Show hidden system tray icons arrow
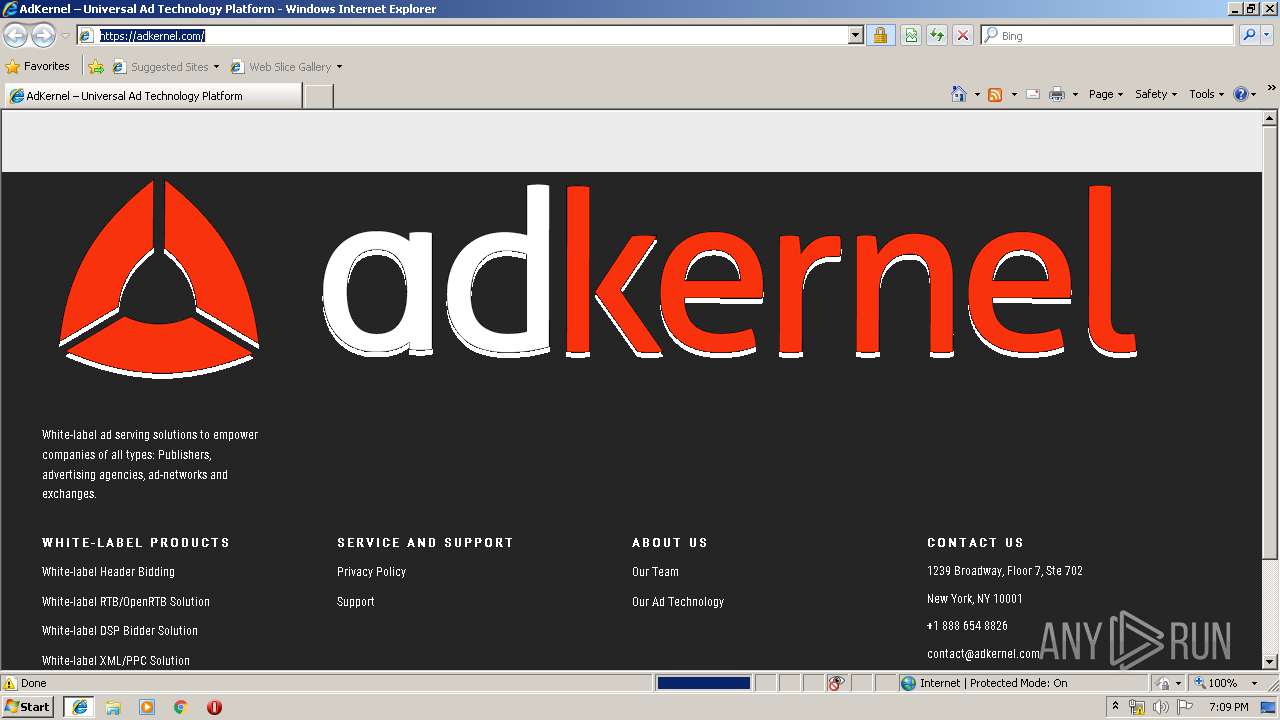The width and height of the screenshot is (1280, 720). coord(1115,707)
